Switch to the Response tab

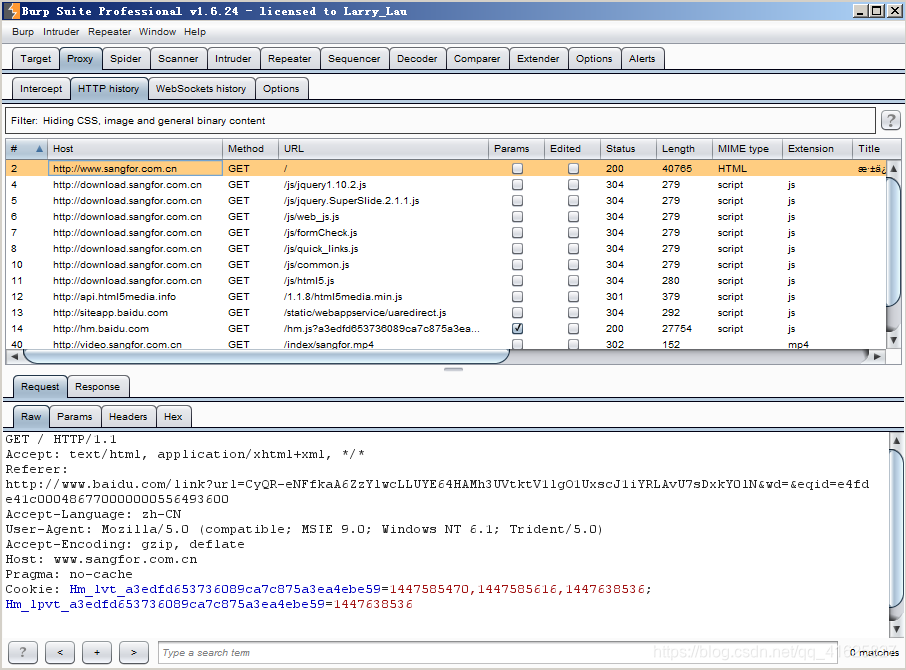click(x=97, y=386)
